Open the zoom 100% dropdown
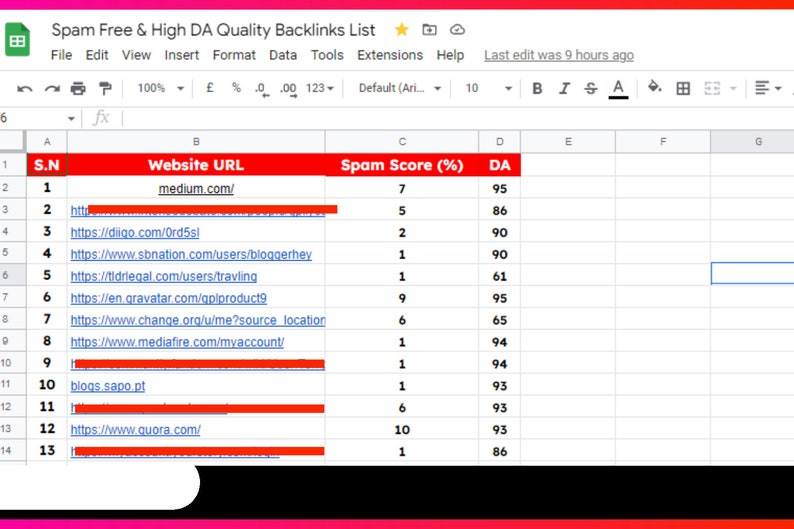 [160, 88]
